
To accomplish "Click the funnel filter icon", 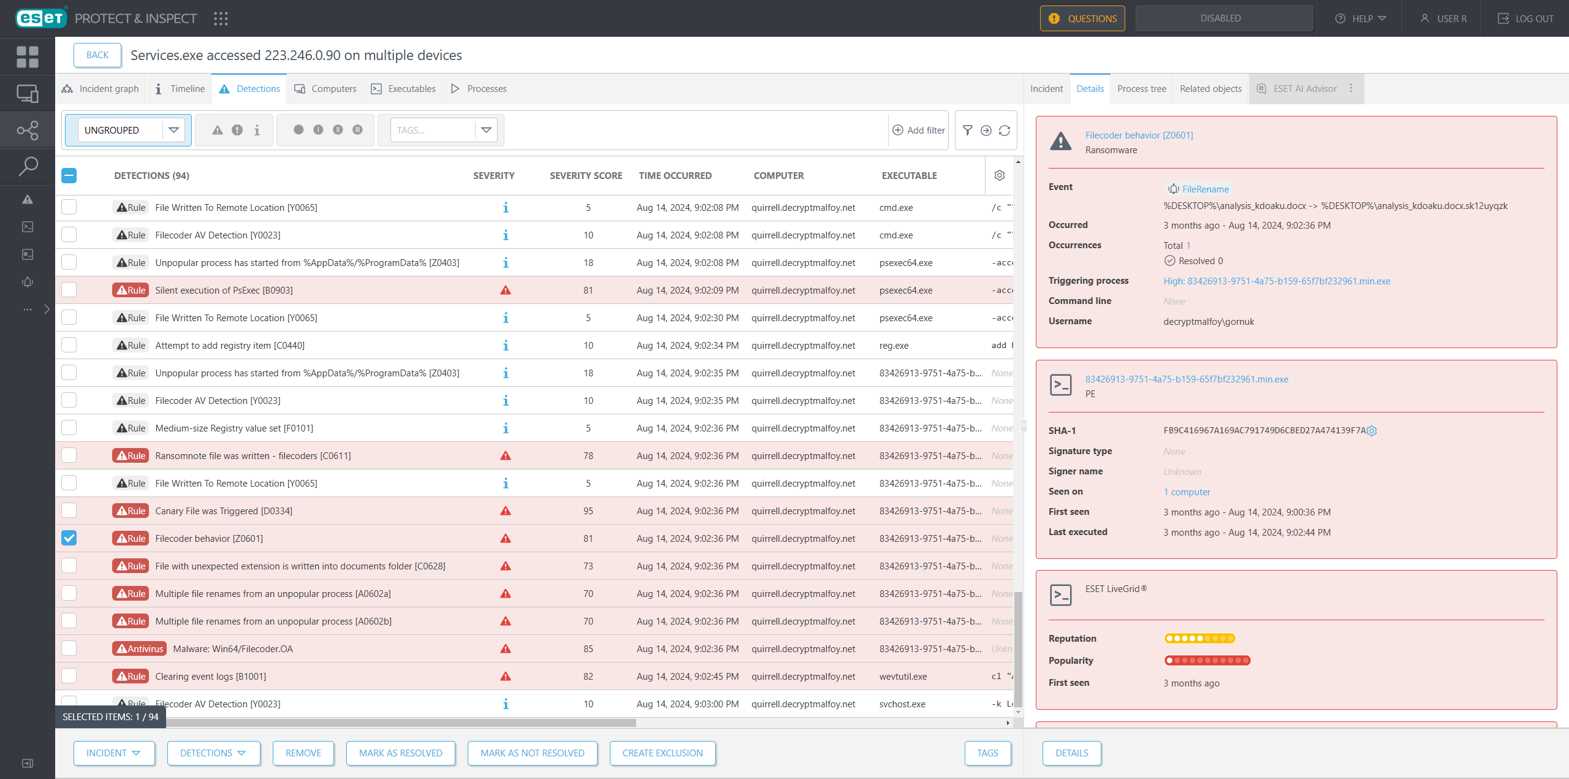I will (x=967, y=130).
